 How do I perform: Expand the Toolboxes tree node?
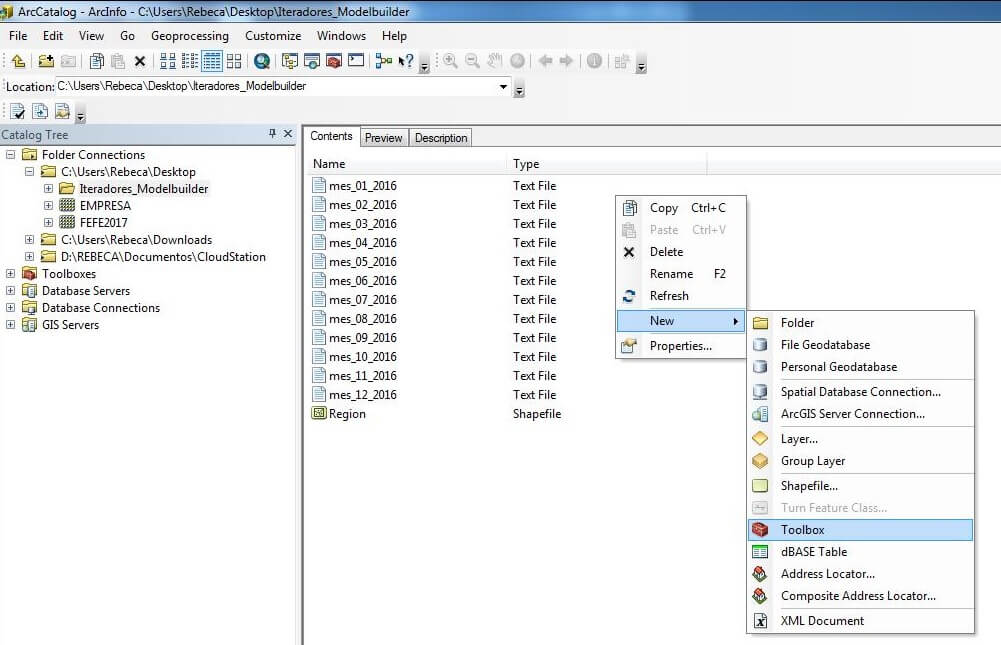(11, 274)
